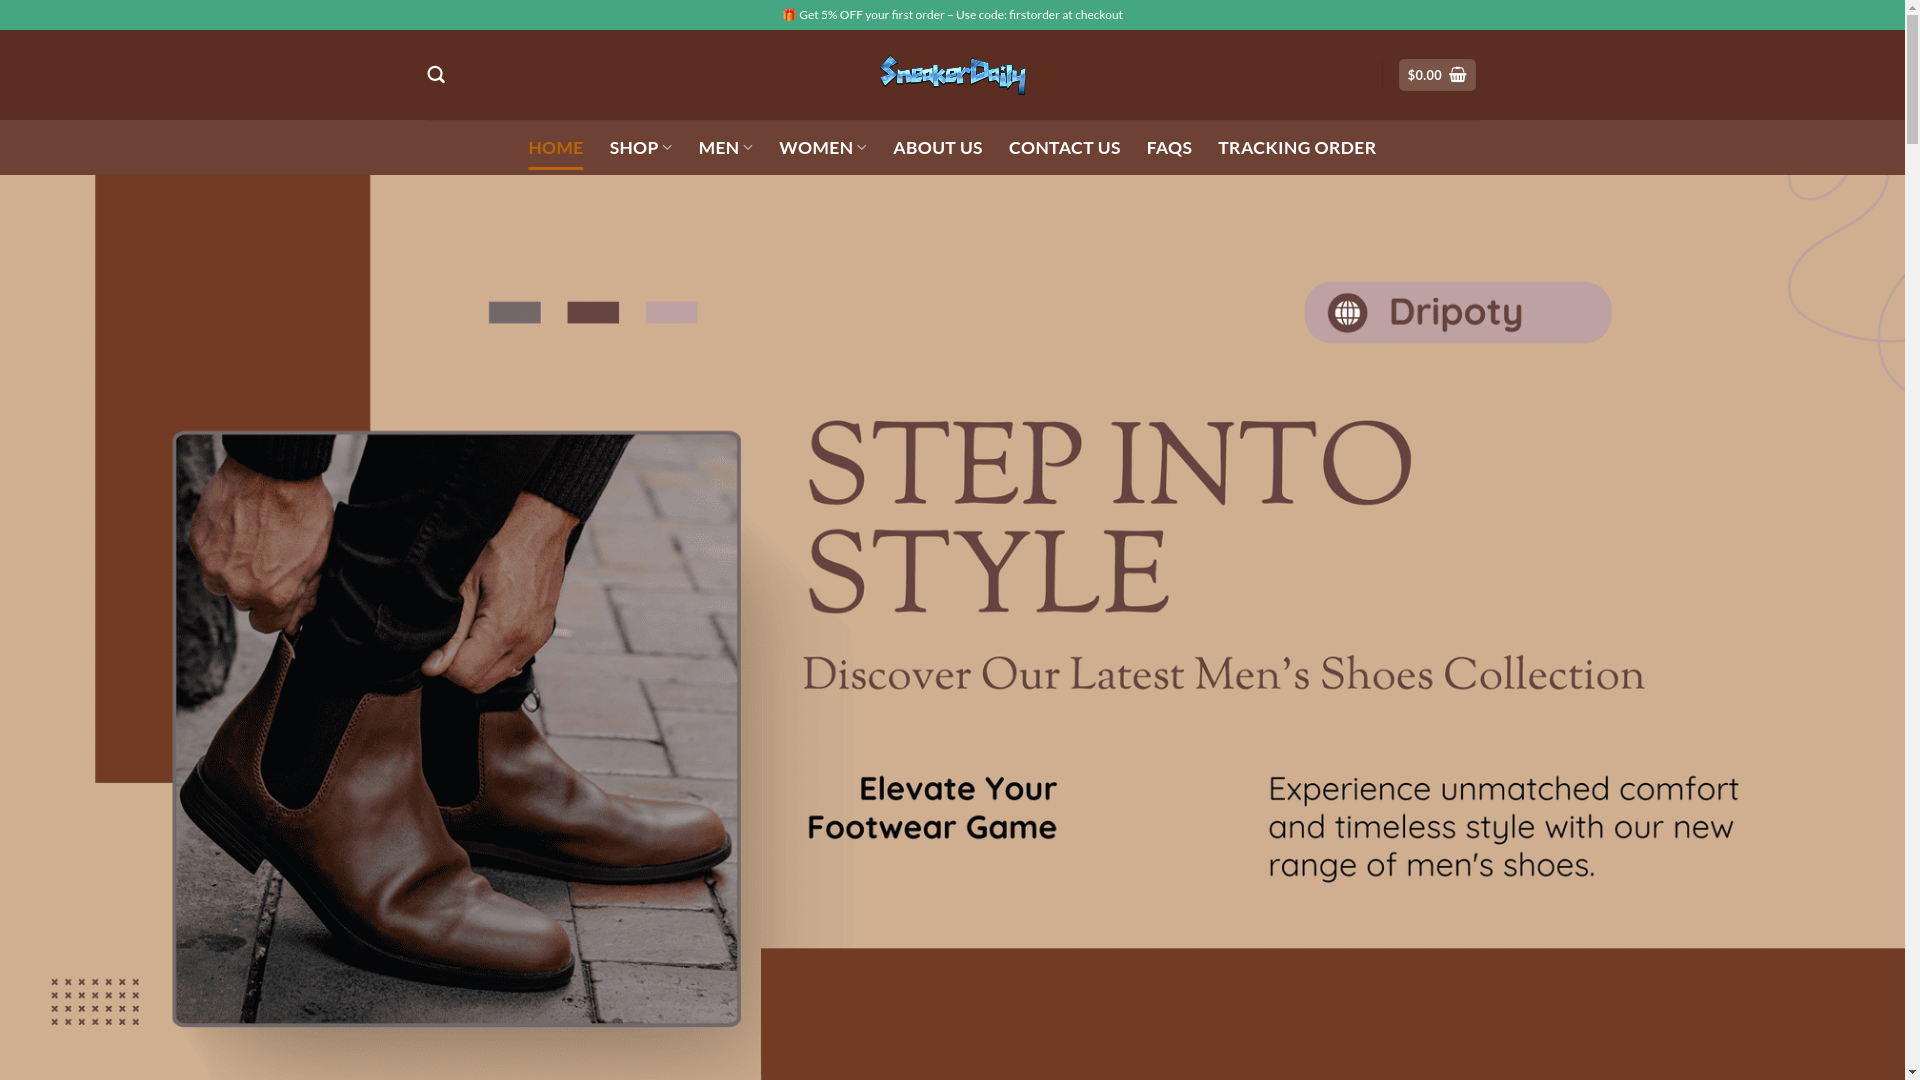The image size is (1920, 1080).
Task: Open the $0.00 shopping cart
Action: (x=1437, y=75)
